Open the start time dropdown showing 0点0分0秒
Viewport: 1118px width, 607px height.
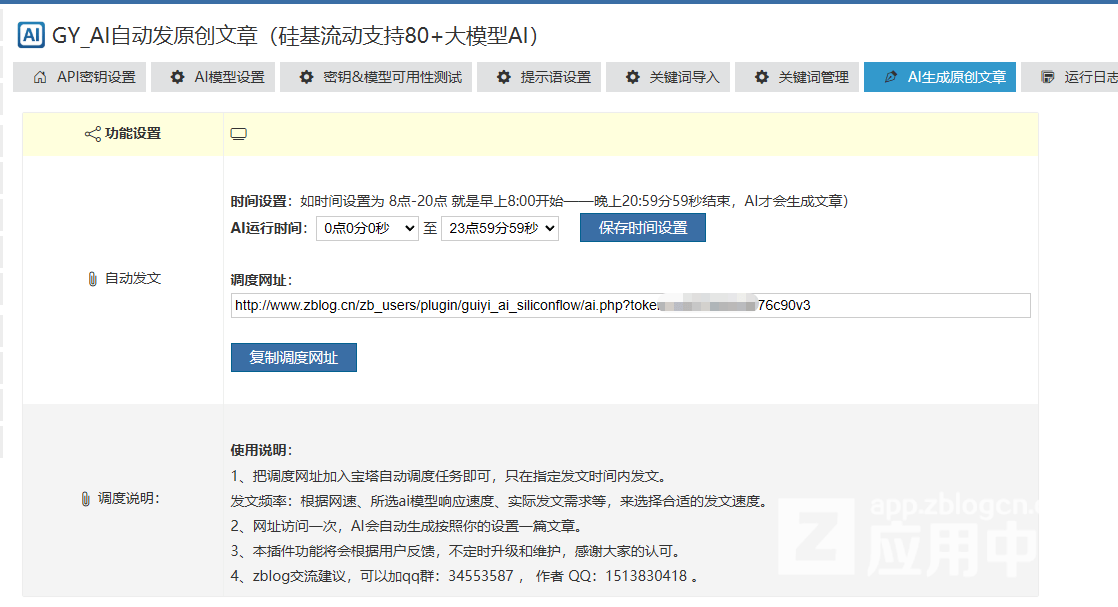367,228
